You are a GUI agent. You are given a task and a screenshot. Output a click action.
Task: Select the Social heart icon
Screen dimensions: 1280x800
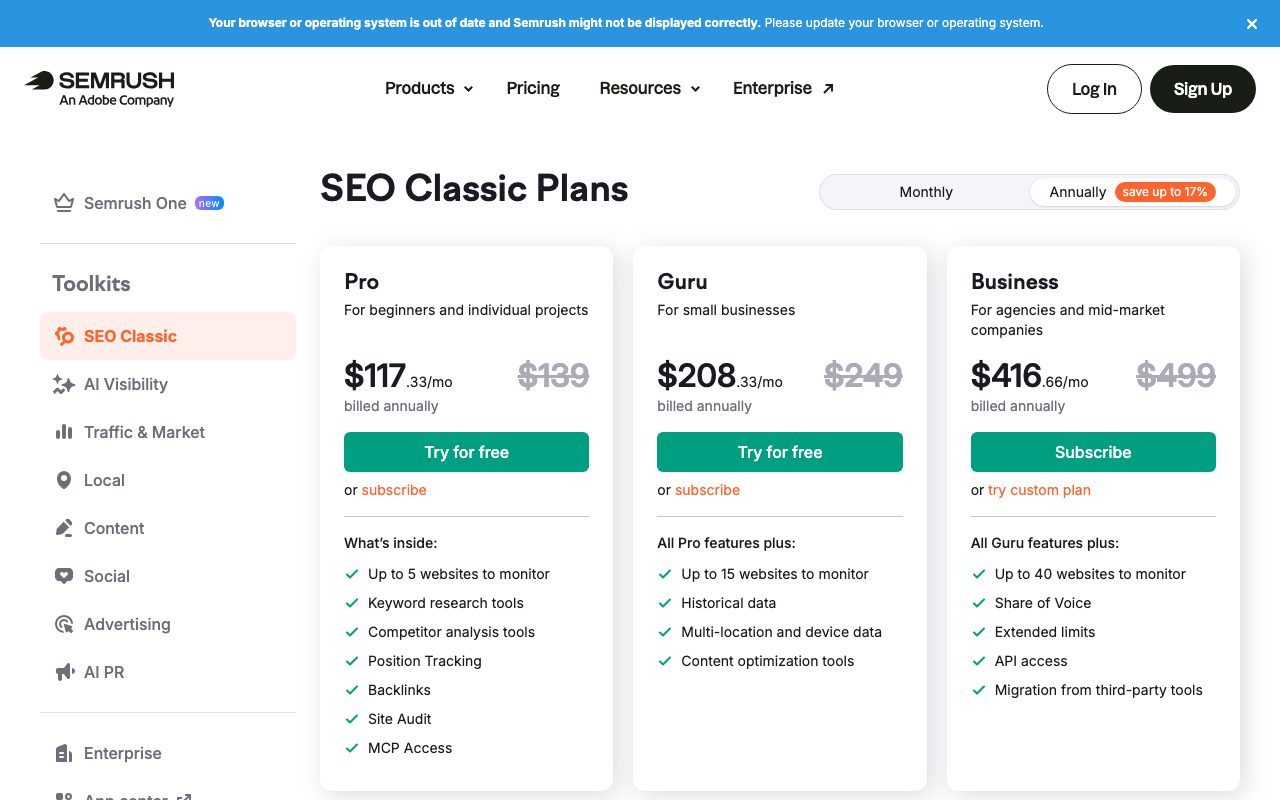[64, 576]
